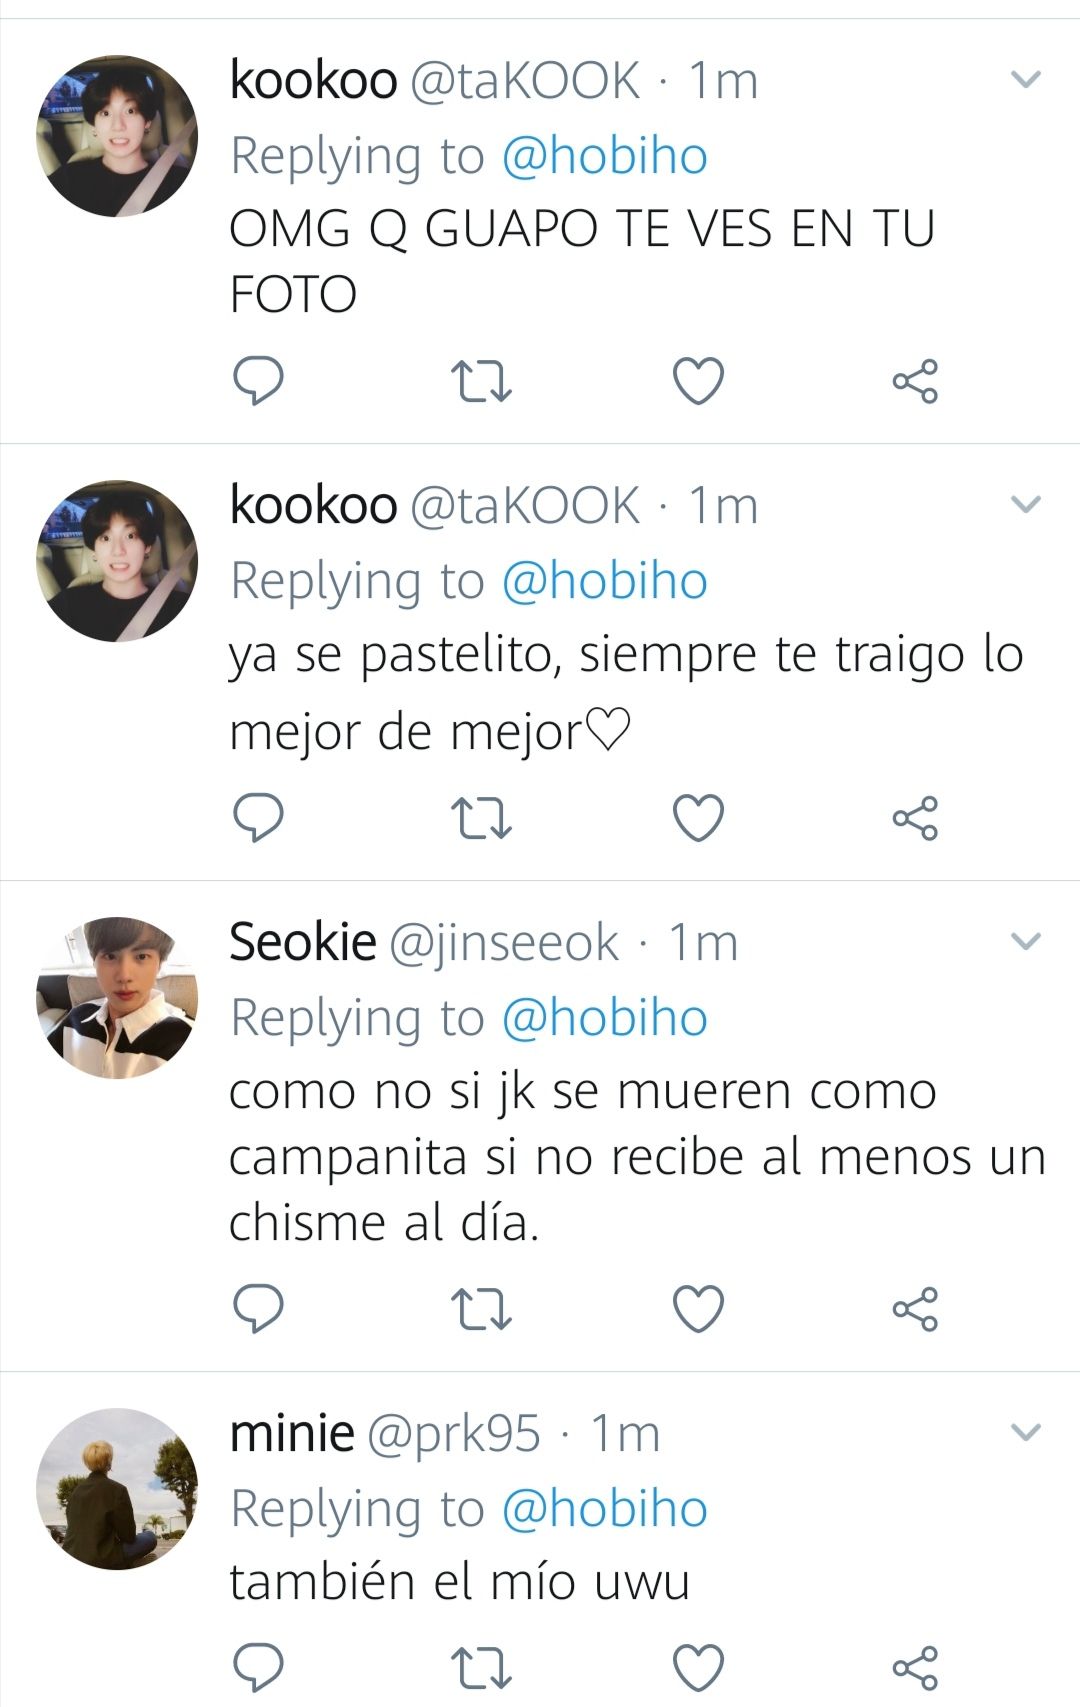Reply to the 'ya se pastelito' tweet
The height and width of the screenshot is (1707, 1080).
click(x=258, y=818)
